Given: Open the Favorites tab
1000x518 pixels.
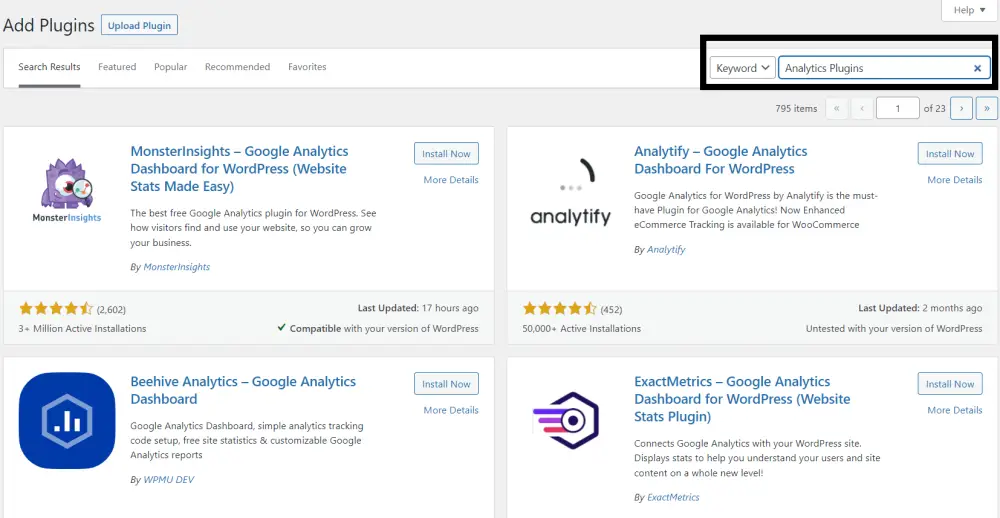Looking at the screenshot, I should coord(307,67).
